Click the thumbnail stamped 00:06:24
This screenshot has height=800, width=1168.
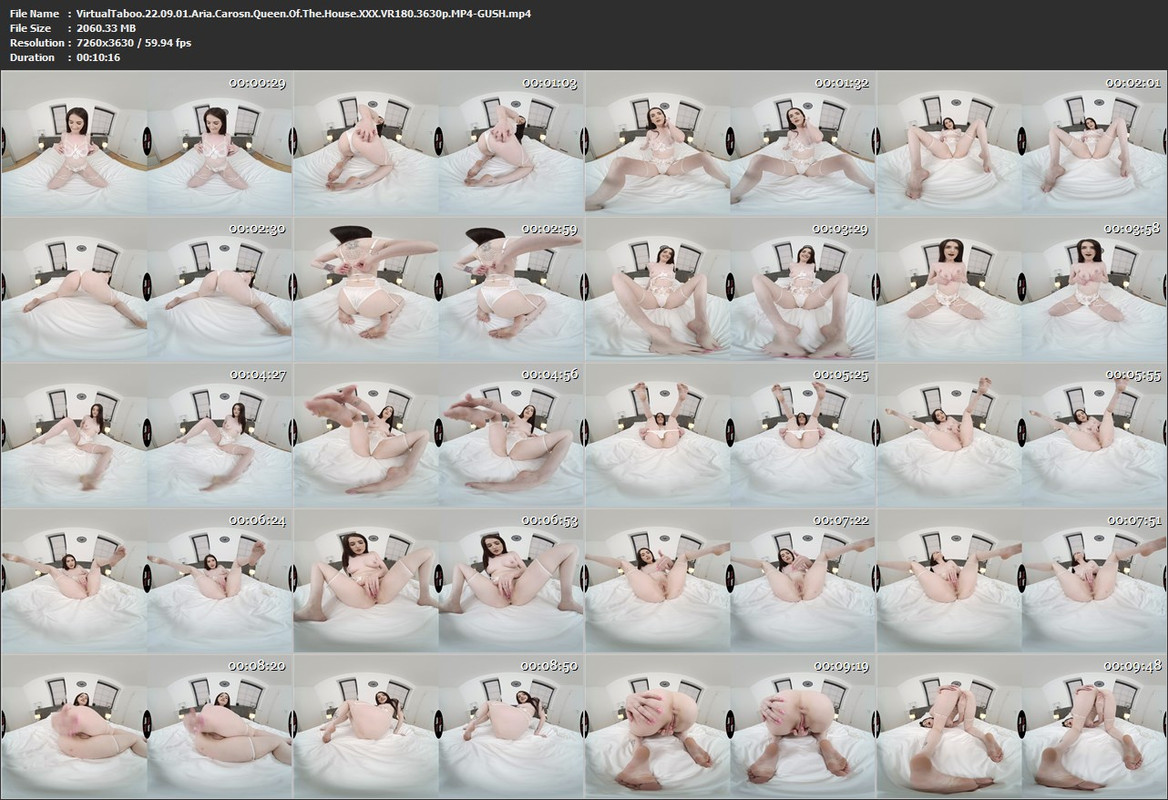pyautogui.click(x=147, y=581)
